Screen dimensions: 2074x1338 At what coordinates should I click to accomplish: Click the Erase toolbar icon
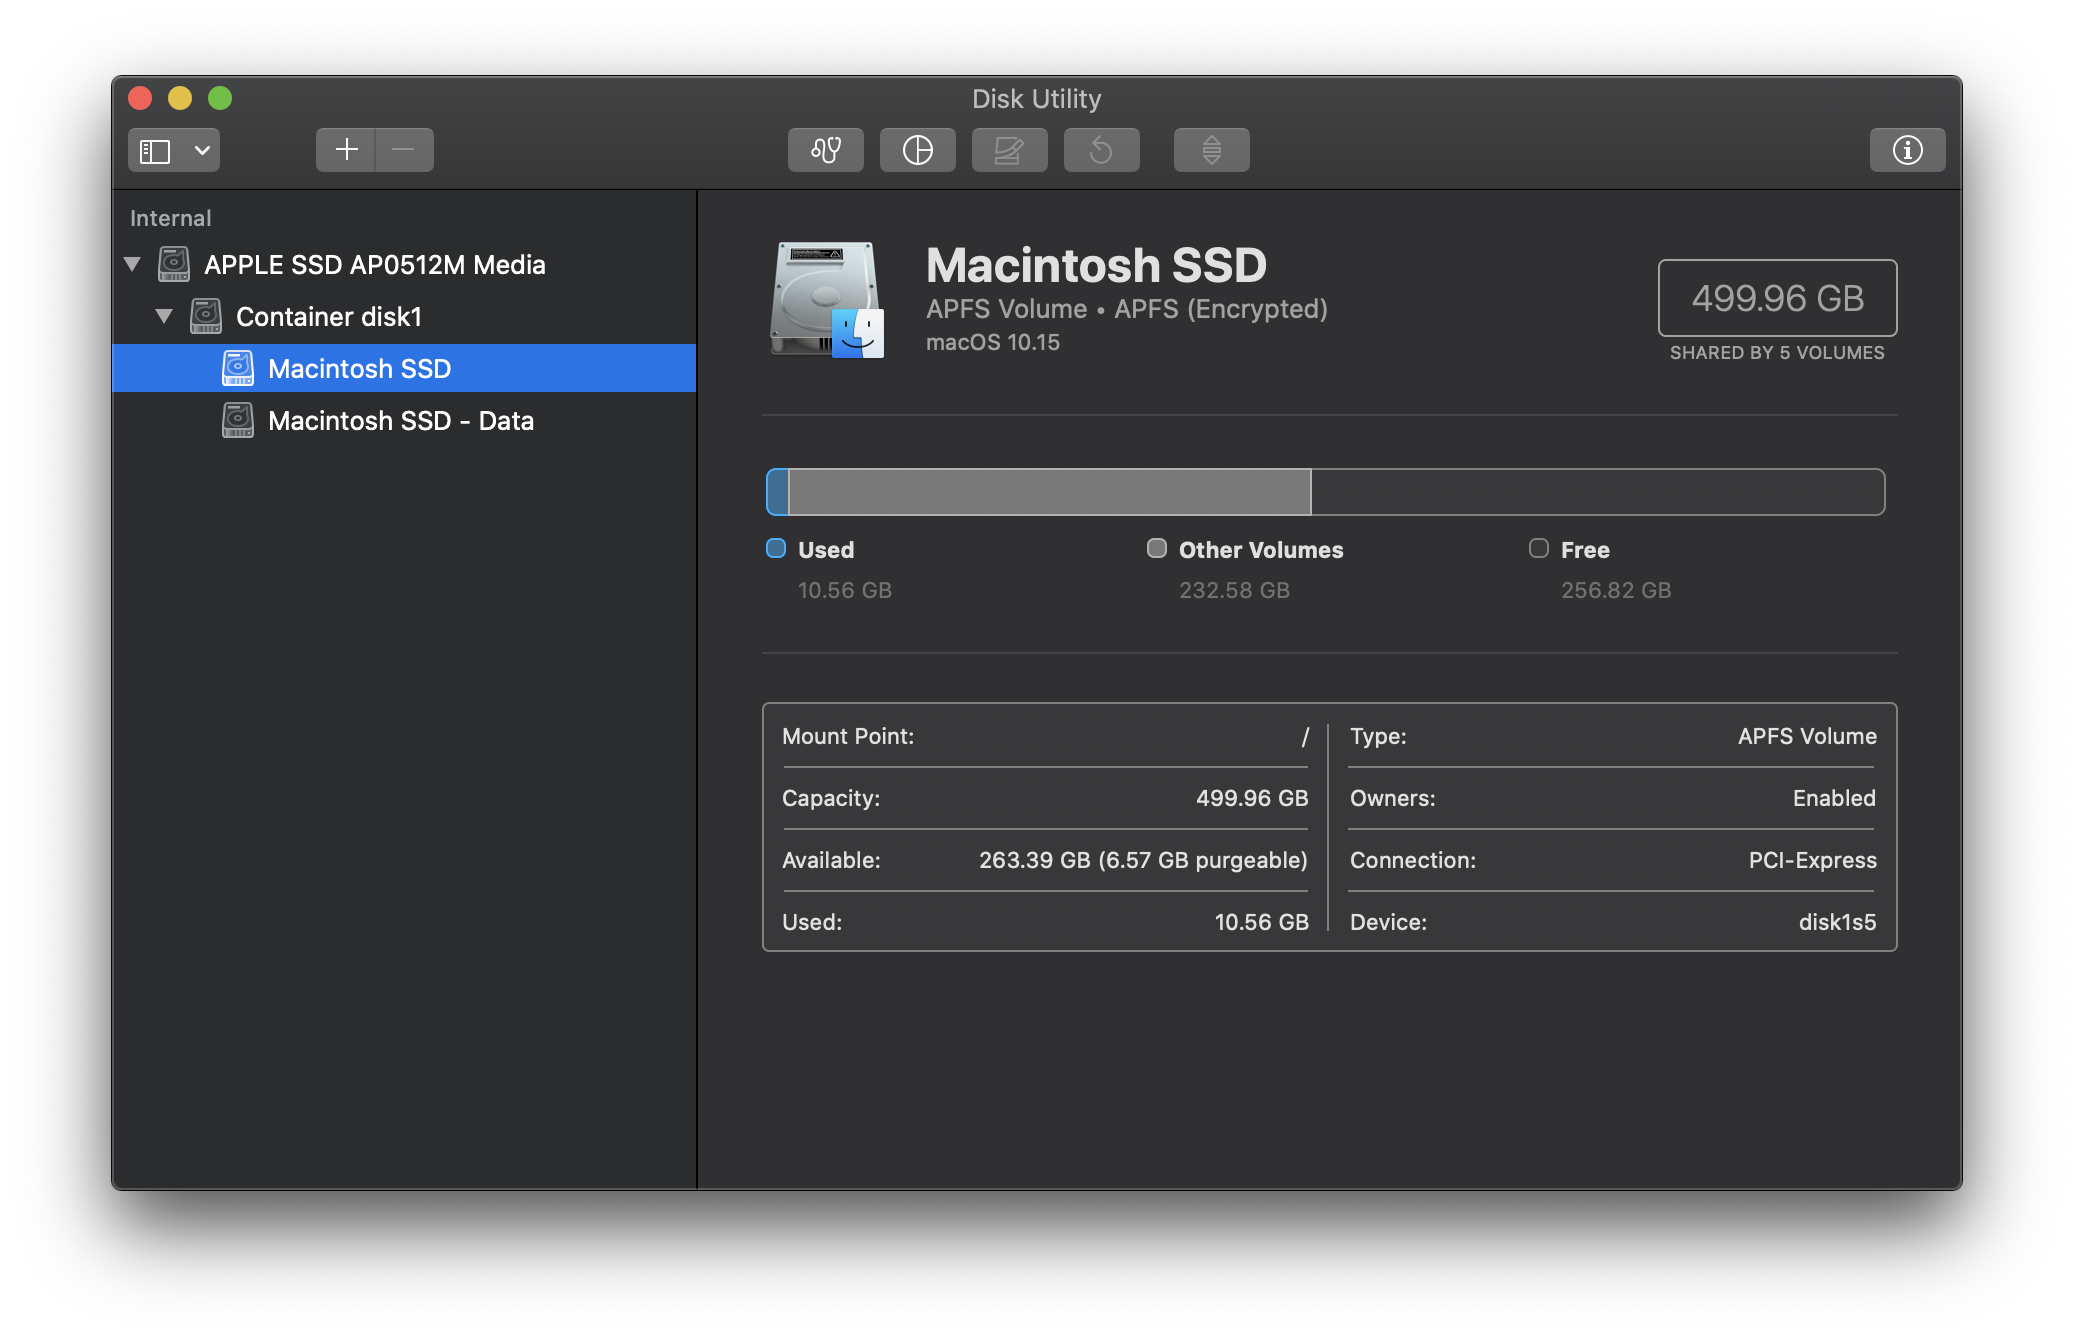pyautogui.click(x=1009, y=150)
